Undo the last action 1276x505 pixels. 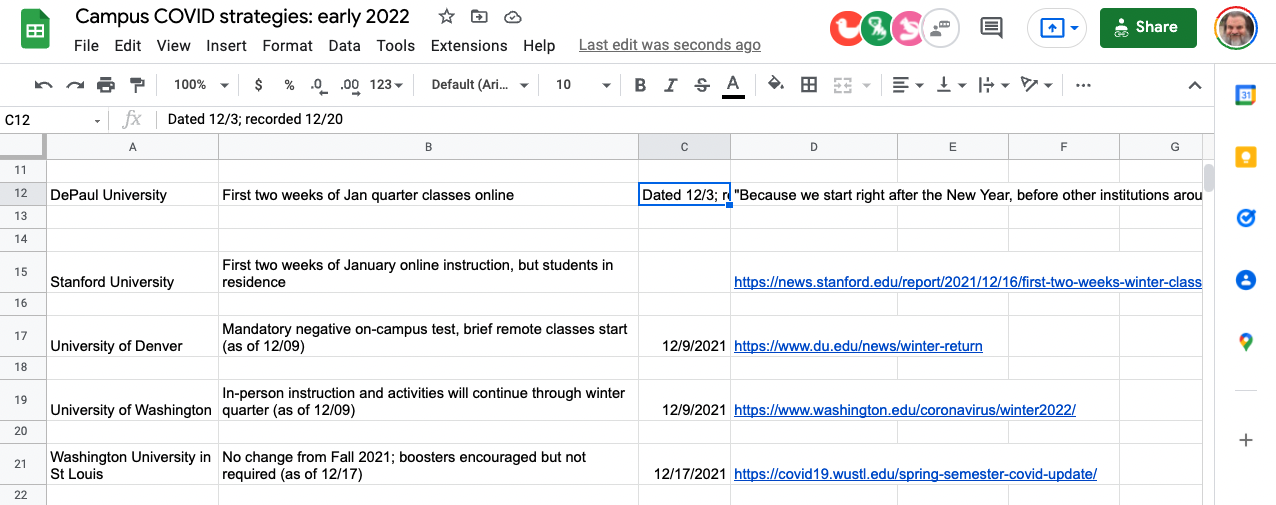(43, 85)
